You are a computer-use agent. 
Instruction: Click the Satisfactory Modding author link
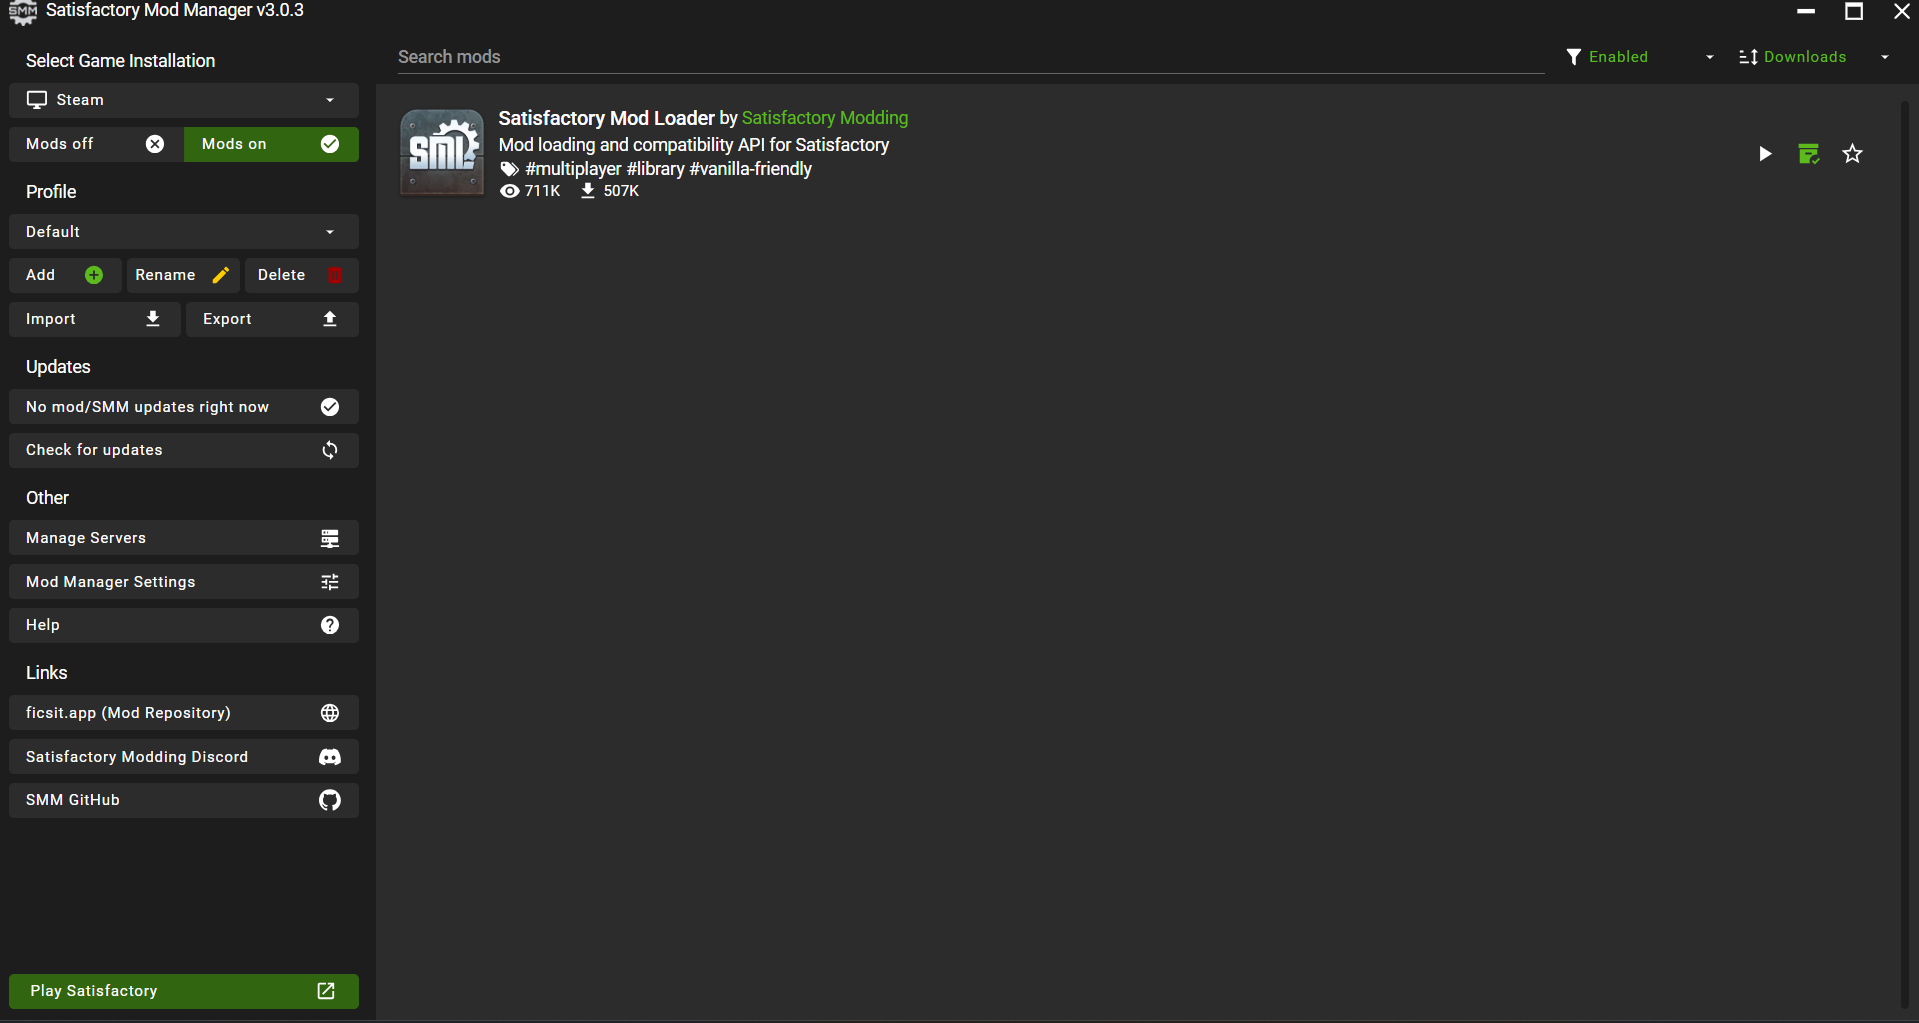tap(825, 118)
